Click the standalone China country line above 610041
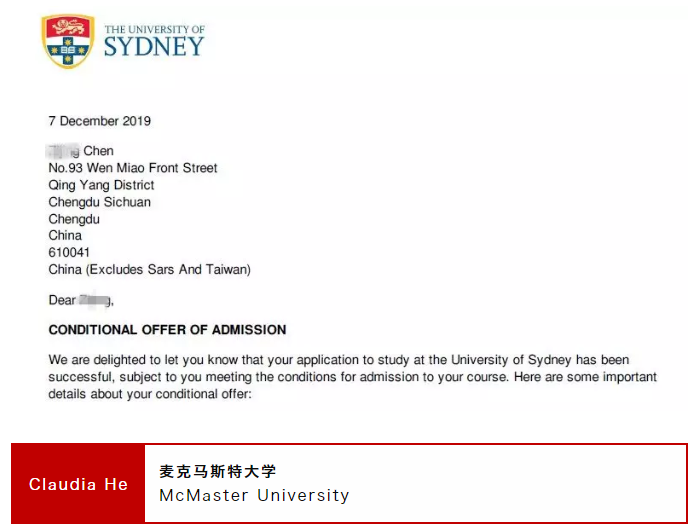 coord(65,236)
